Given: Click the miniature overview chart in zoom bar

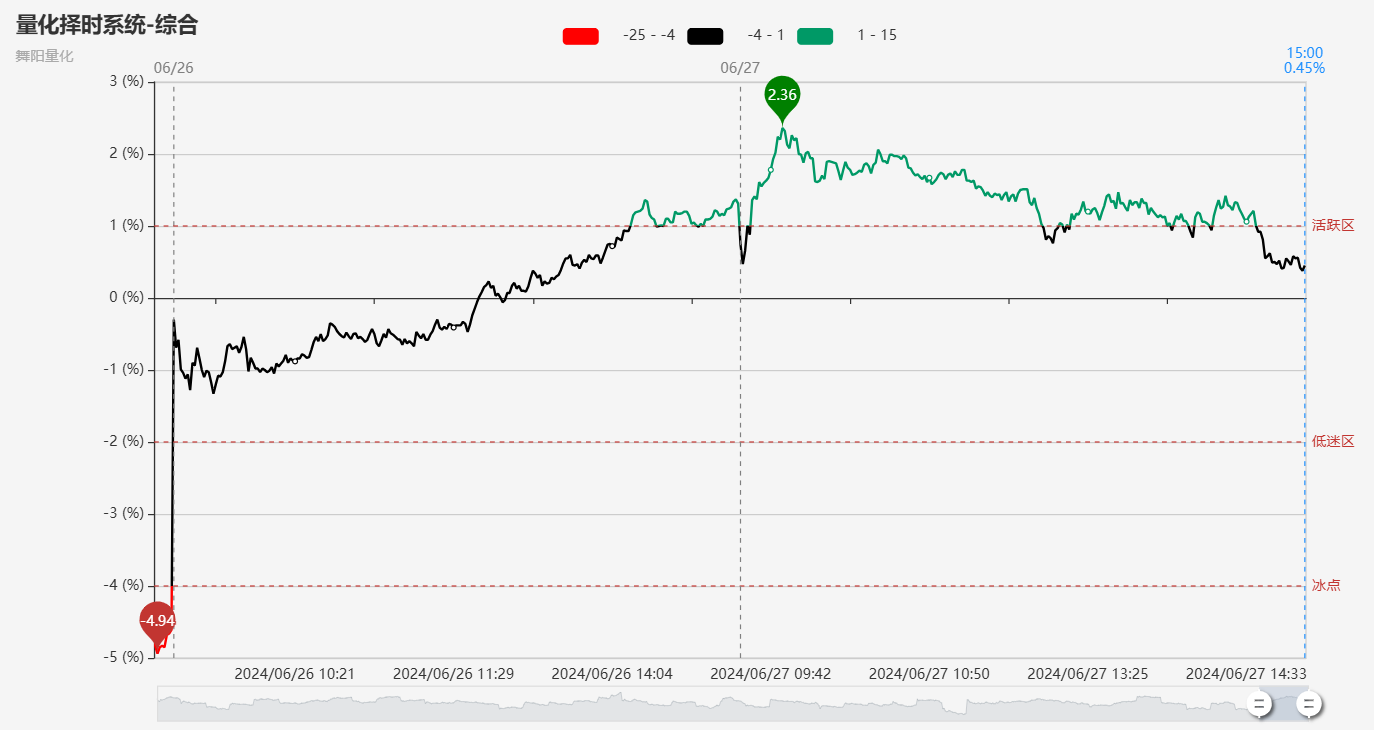Looking at the screenshot, I should point(700,704).
